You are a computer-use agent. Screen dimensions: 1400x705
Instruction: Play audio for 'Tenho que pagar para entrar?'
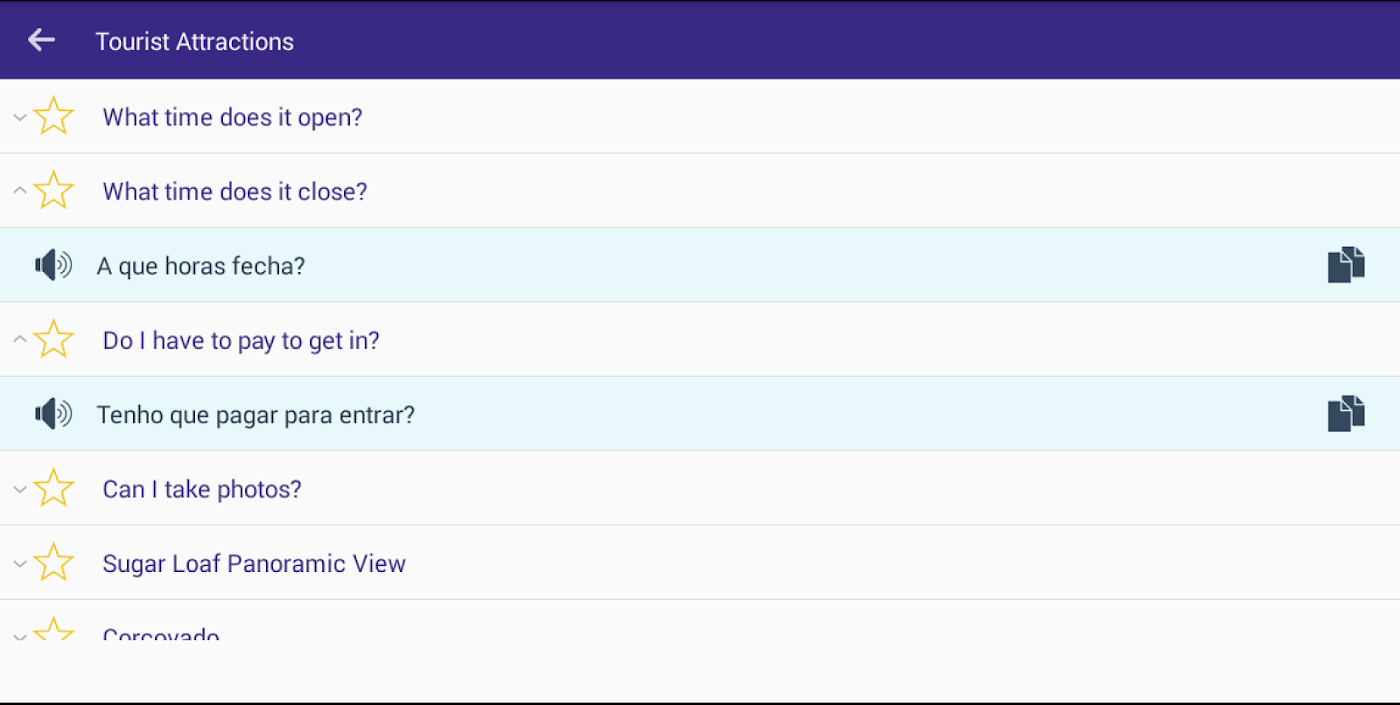pos(53,414)
